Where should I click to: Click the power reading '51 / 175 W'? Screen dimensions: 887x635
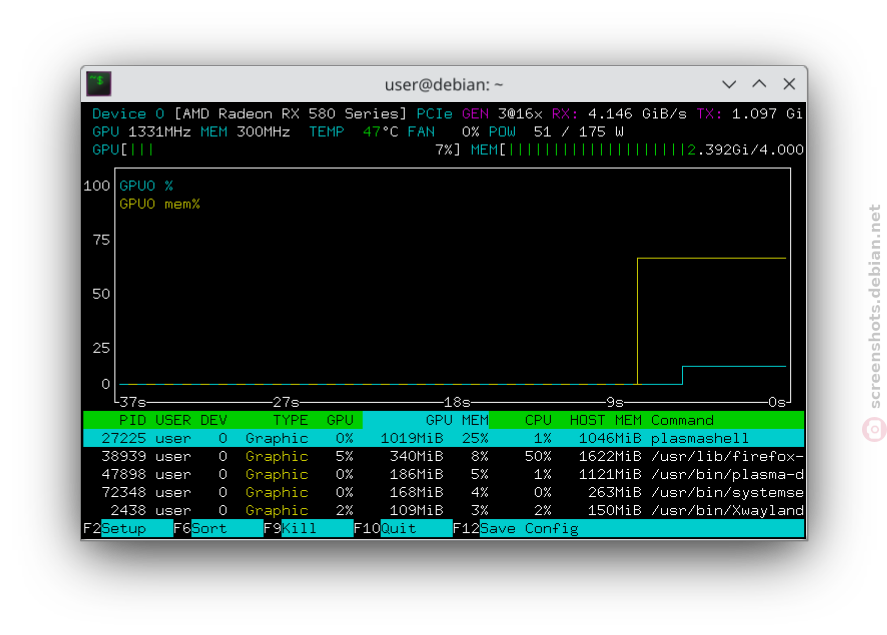click(579, 132)
